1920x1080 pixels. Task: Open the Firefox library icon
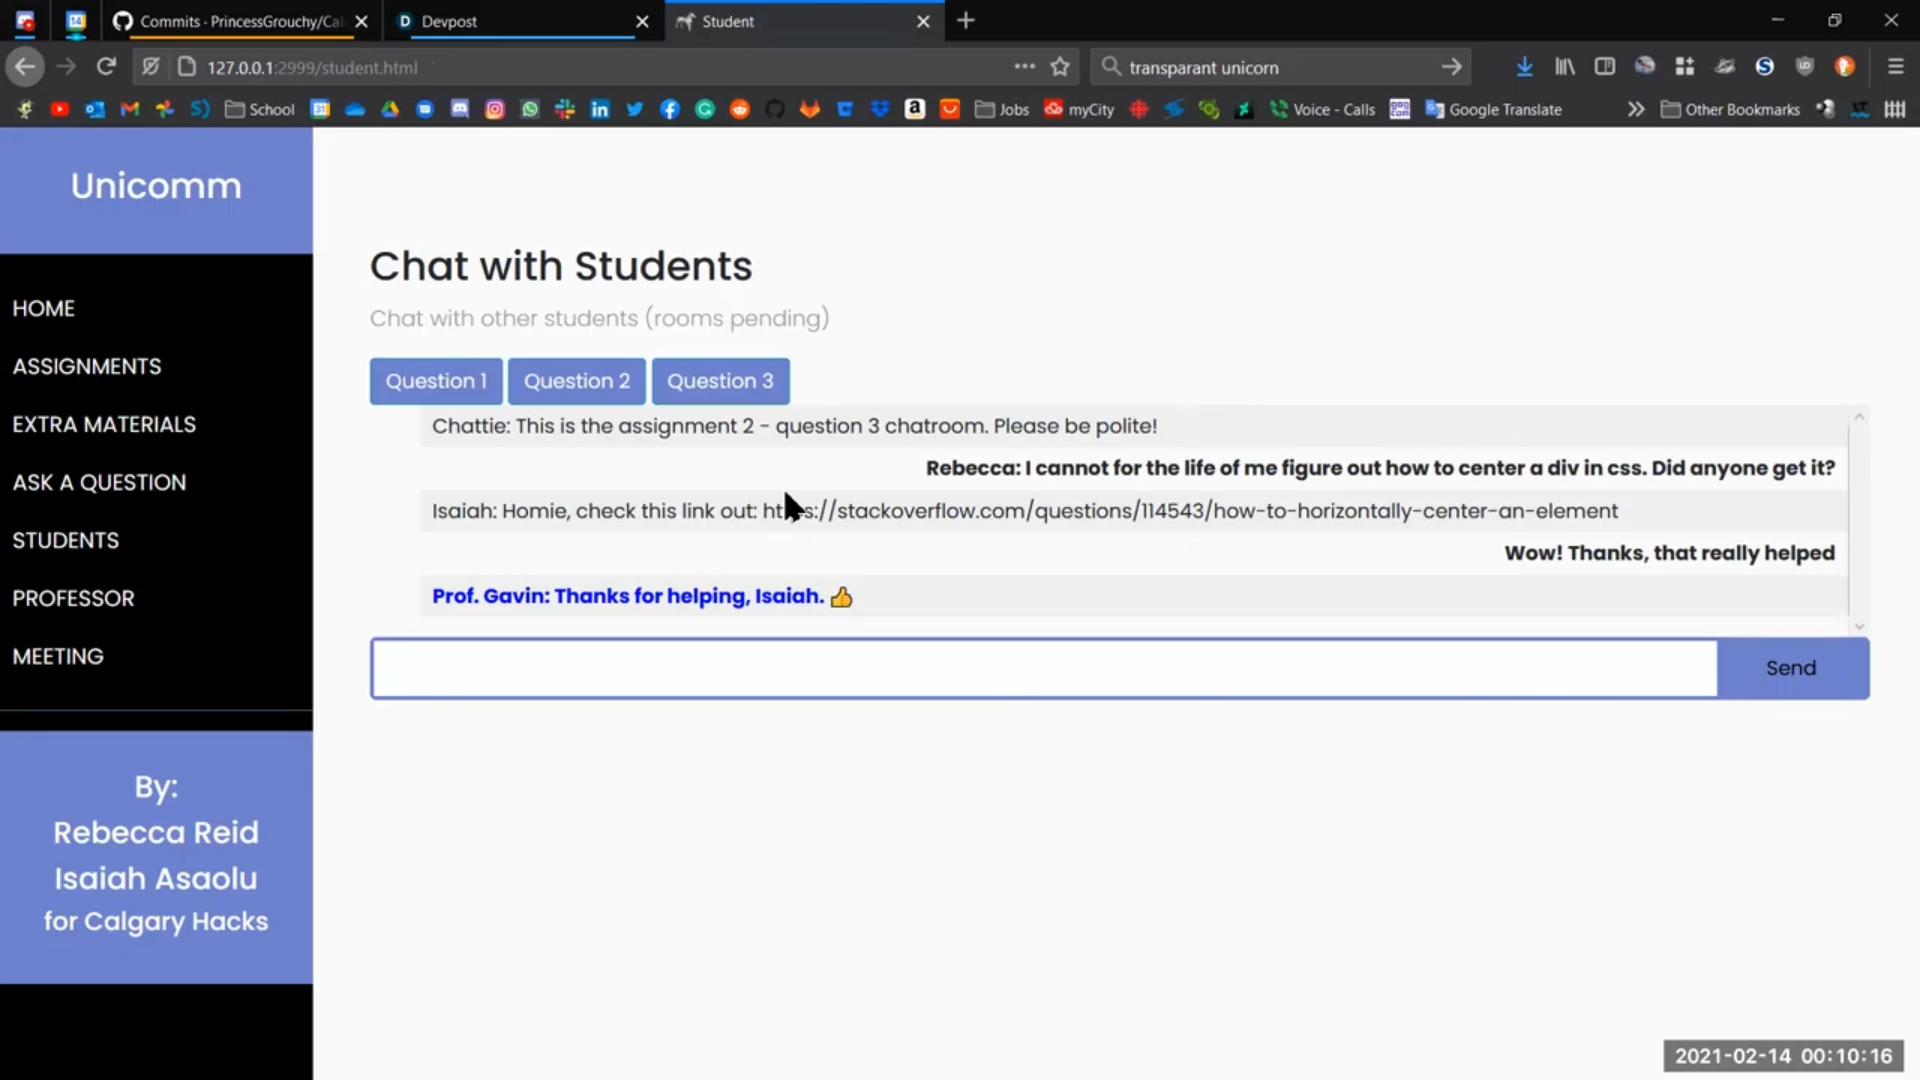click(x=1565, y=67)
